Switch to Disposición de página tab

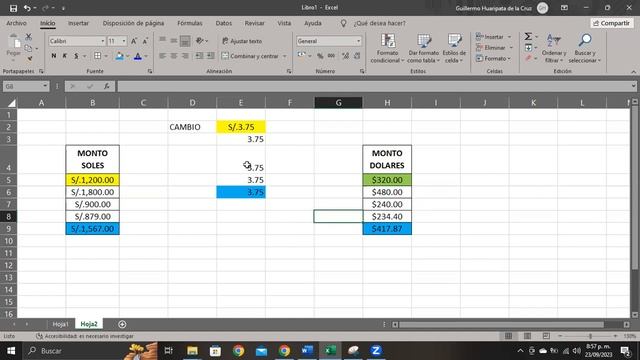[x=133, y=23]
